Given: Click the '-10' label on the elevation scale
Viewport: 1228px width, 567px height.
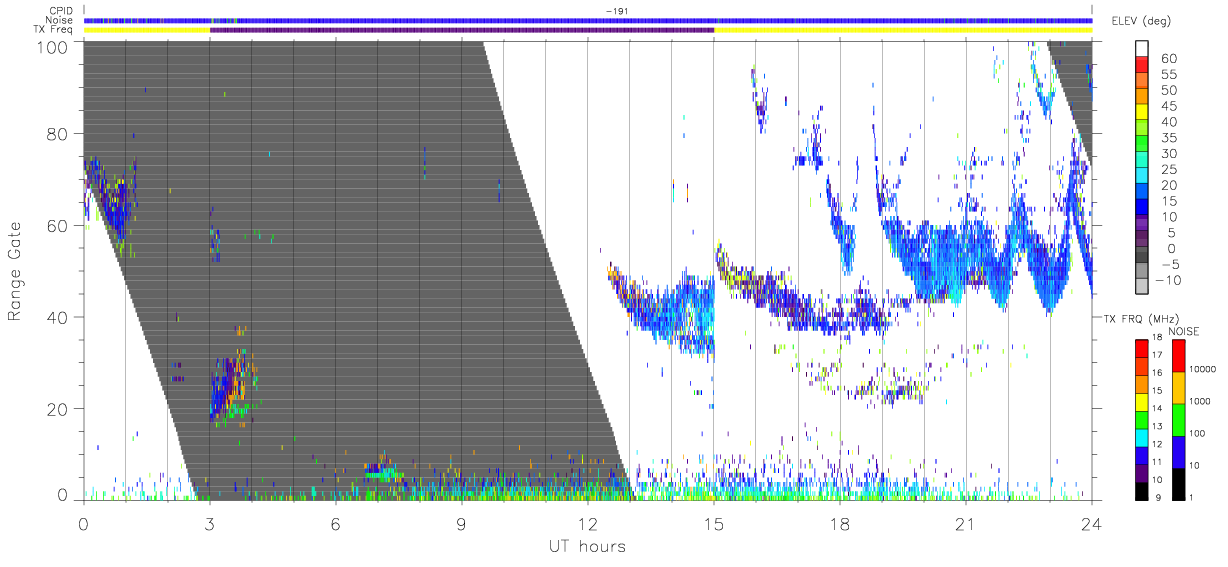Looking at the screenshot, I should [x=1166, y=280].
